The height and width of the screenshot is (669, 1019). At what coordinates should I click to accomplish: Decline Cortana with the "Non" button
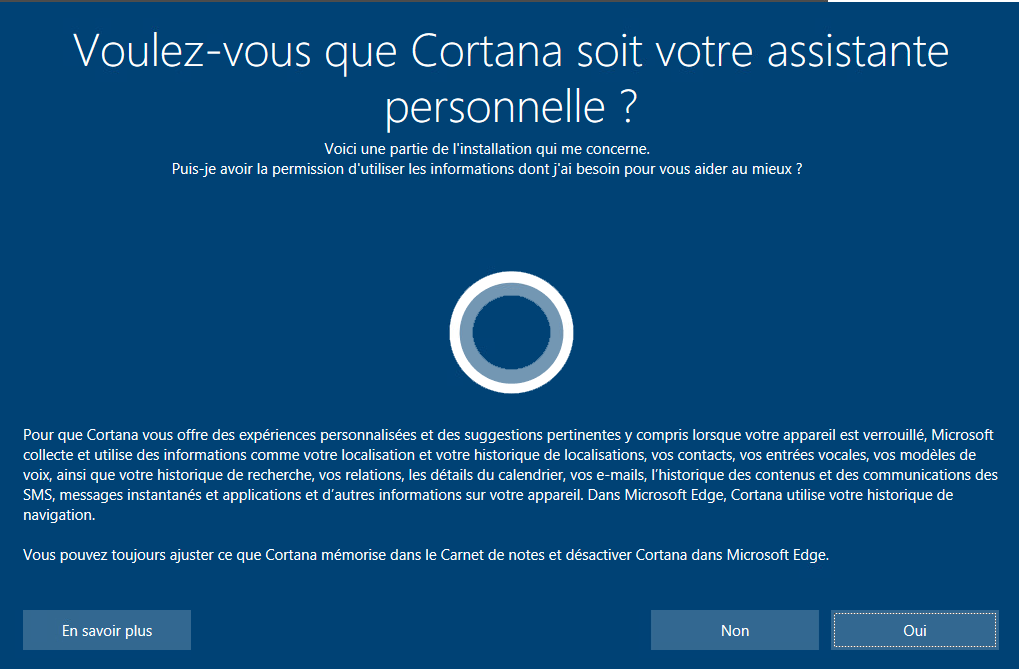click(x=734, y=630)
